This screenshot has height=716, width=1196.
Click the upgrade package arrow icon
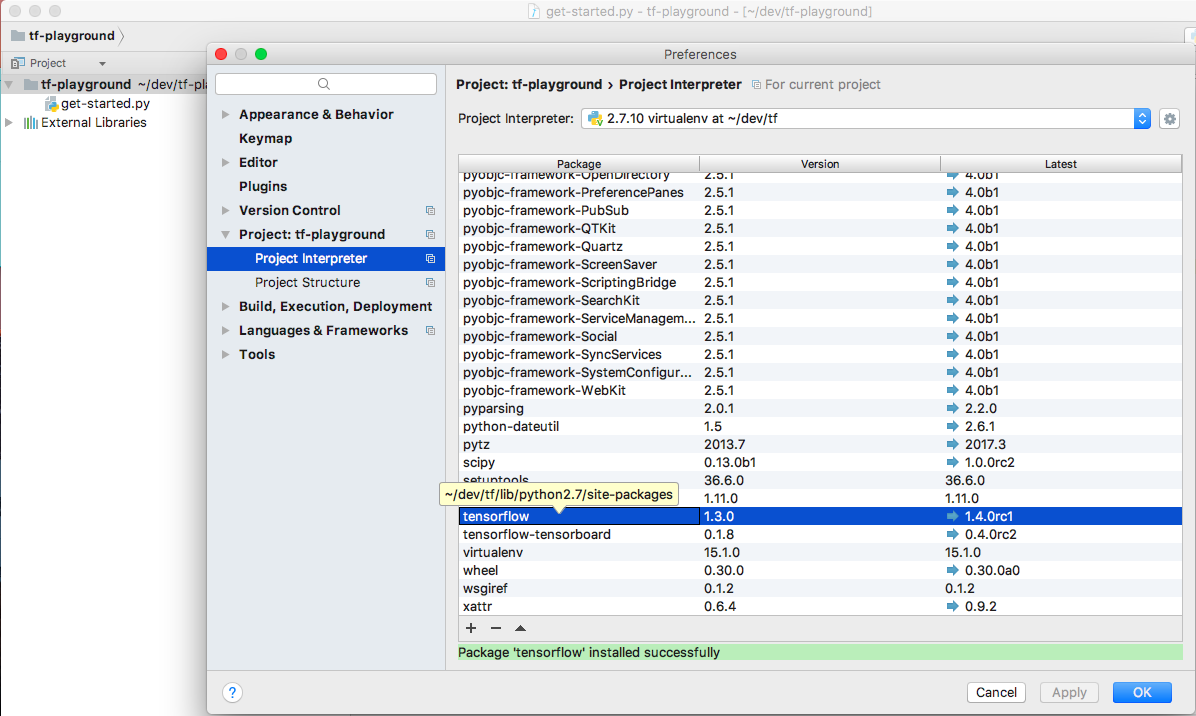pos(520,628)
